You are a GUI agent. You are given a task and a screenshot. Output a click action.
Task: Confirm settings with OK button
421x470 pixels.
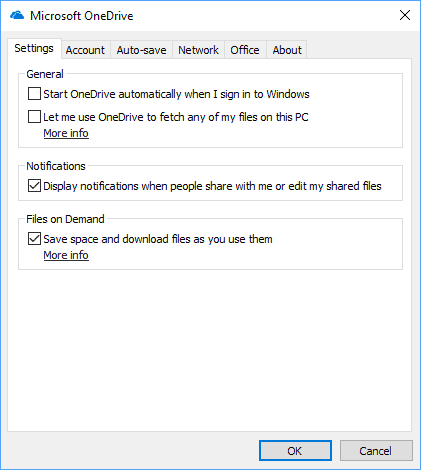pos(295,451)
